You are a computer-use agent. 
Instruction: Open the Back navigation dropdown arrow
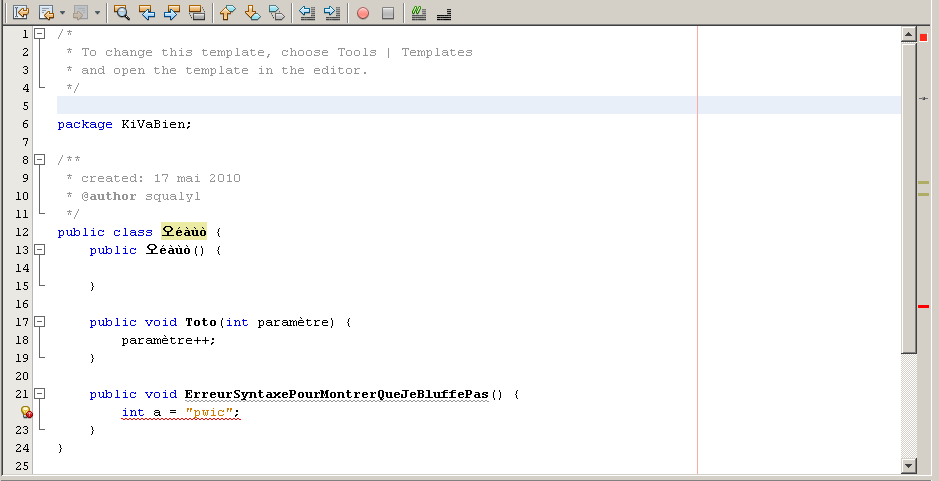tap(62, 13)
